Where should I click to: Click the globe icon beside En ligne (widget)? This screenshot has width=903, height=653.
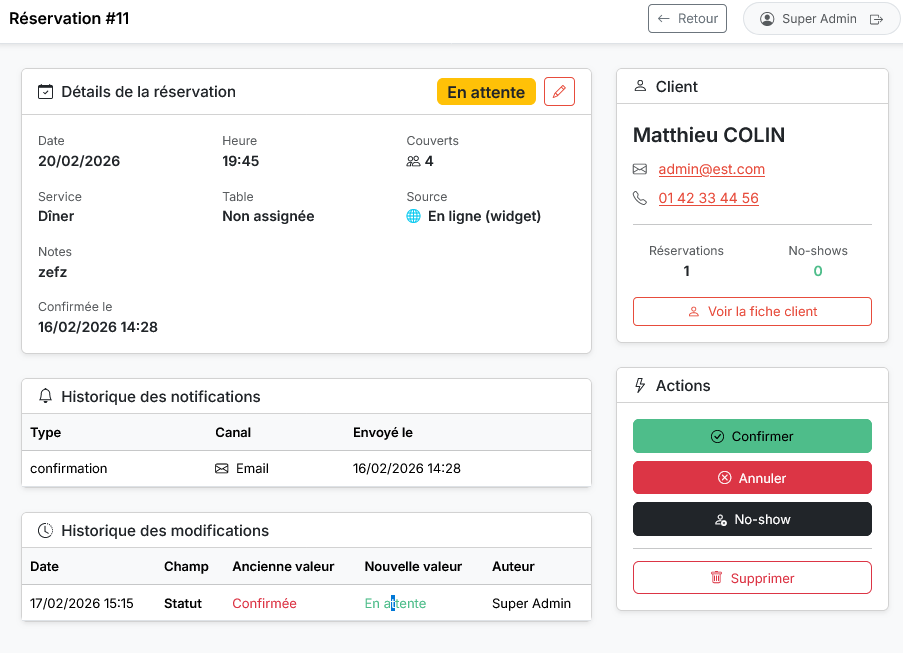click(x=413, y=216)
